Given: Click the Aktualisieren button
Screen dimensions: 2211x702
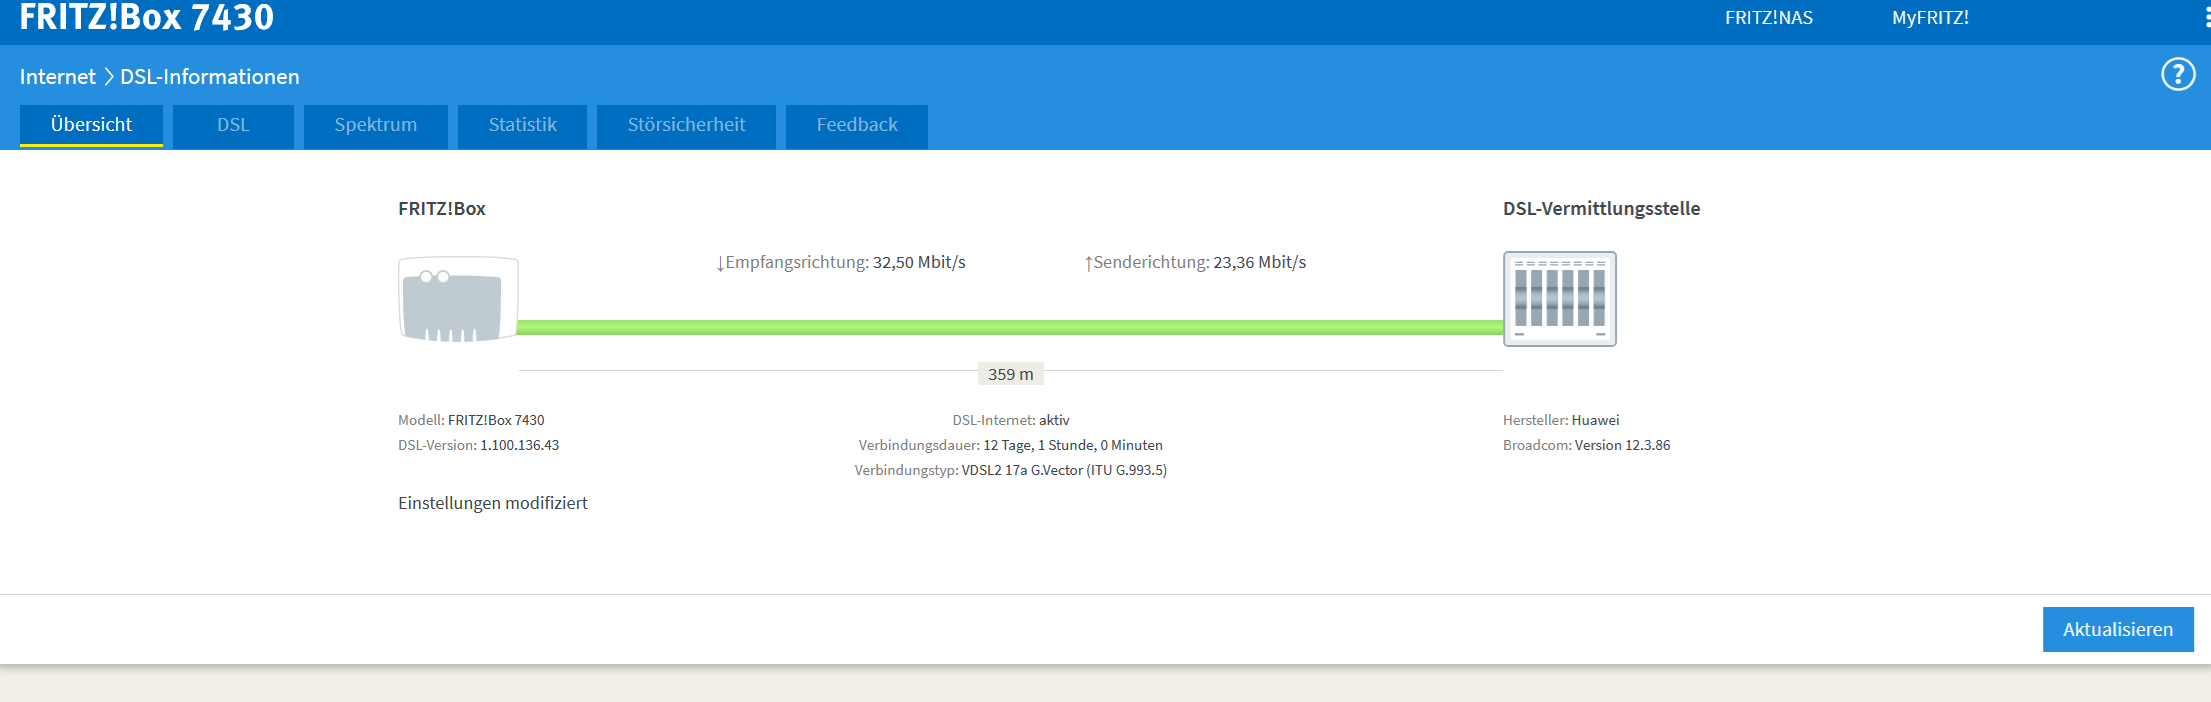Looking at the screenshot, I should click(2118, 629).
